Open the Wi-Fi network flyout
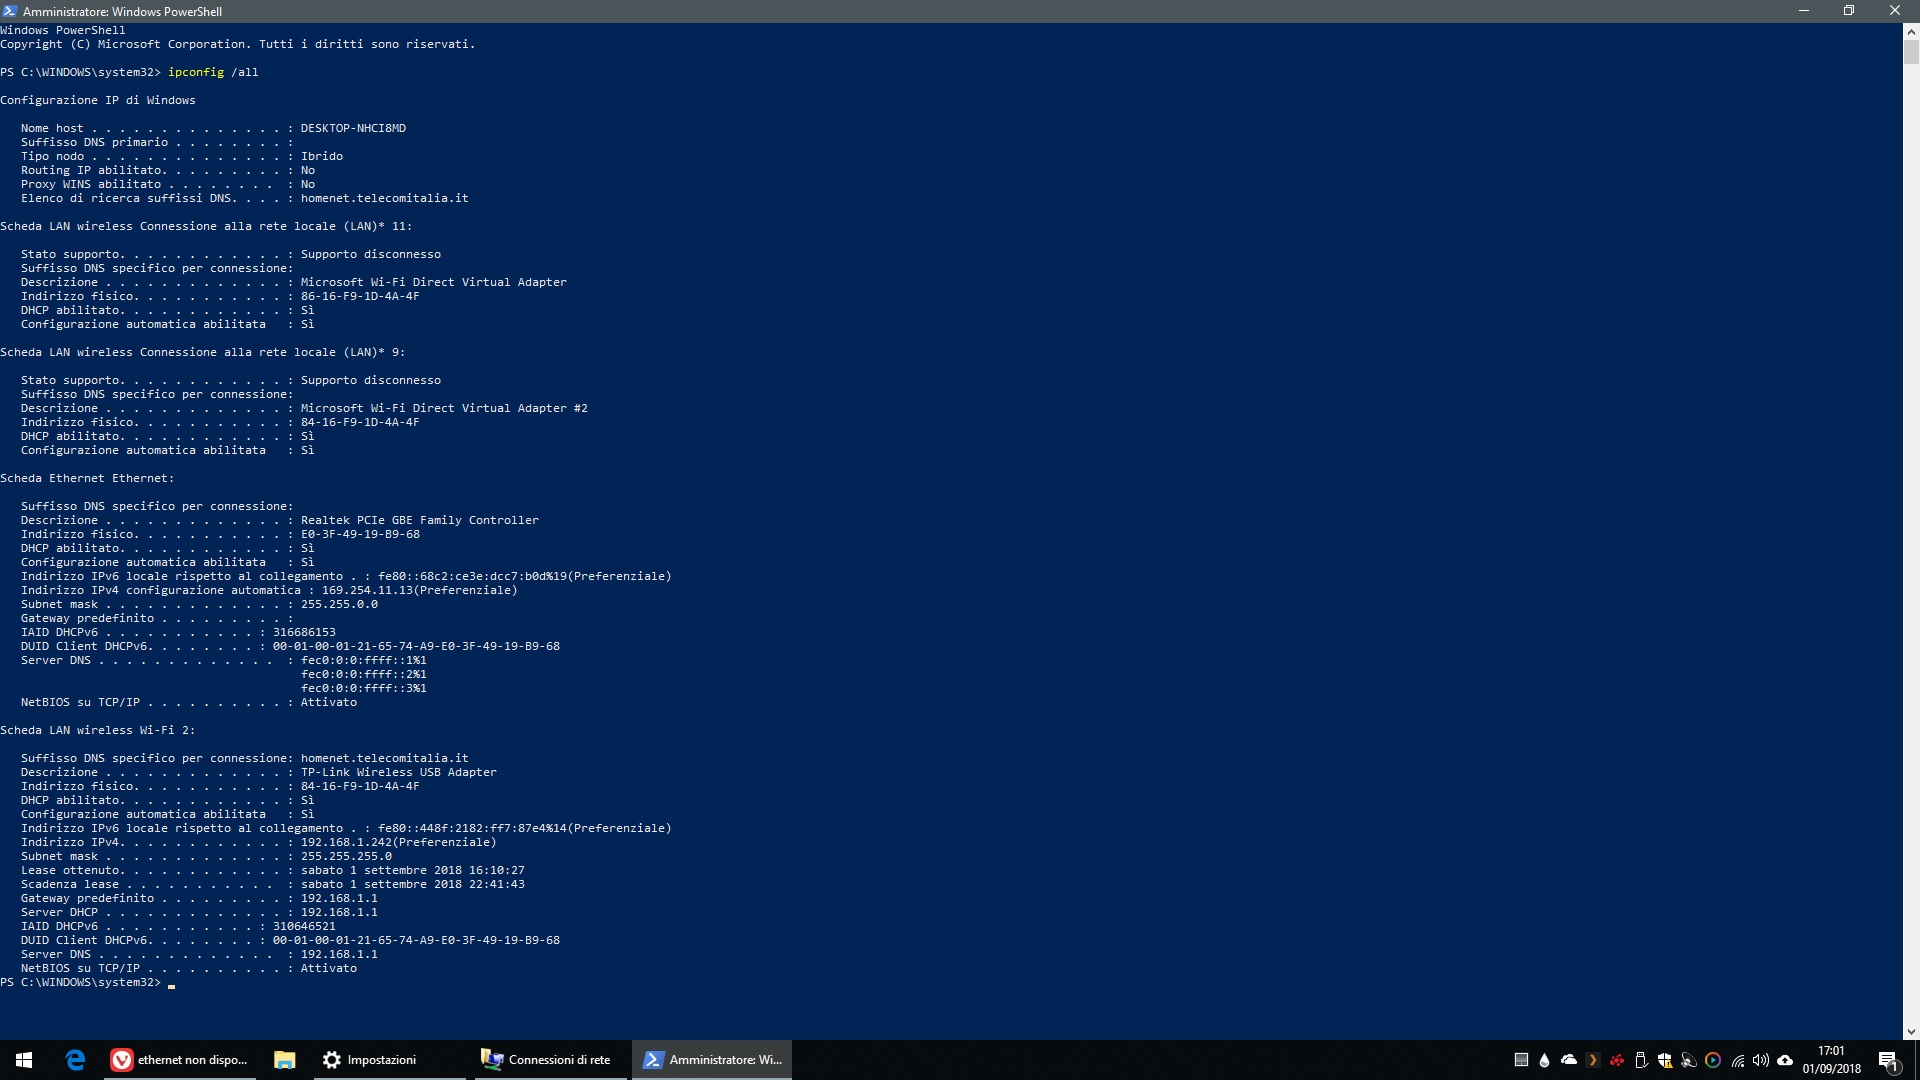This screenshot has width=1920, height=1080. [x=1738, y=1060]
